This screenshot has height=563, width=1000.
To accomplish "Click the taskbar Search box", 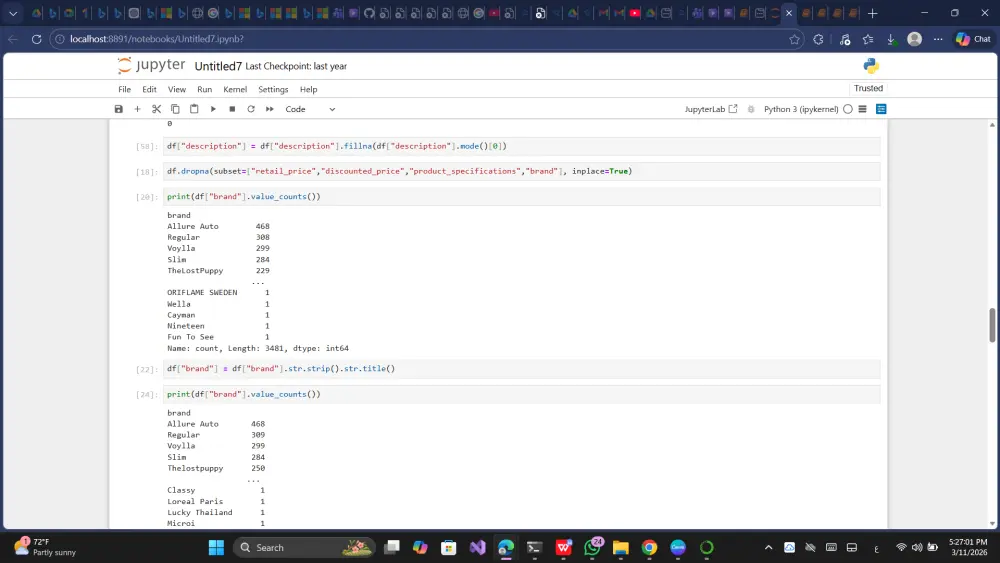I will [x=305, y=547].
